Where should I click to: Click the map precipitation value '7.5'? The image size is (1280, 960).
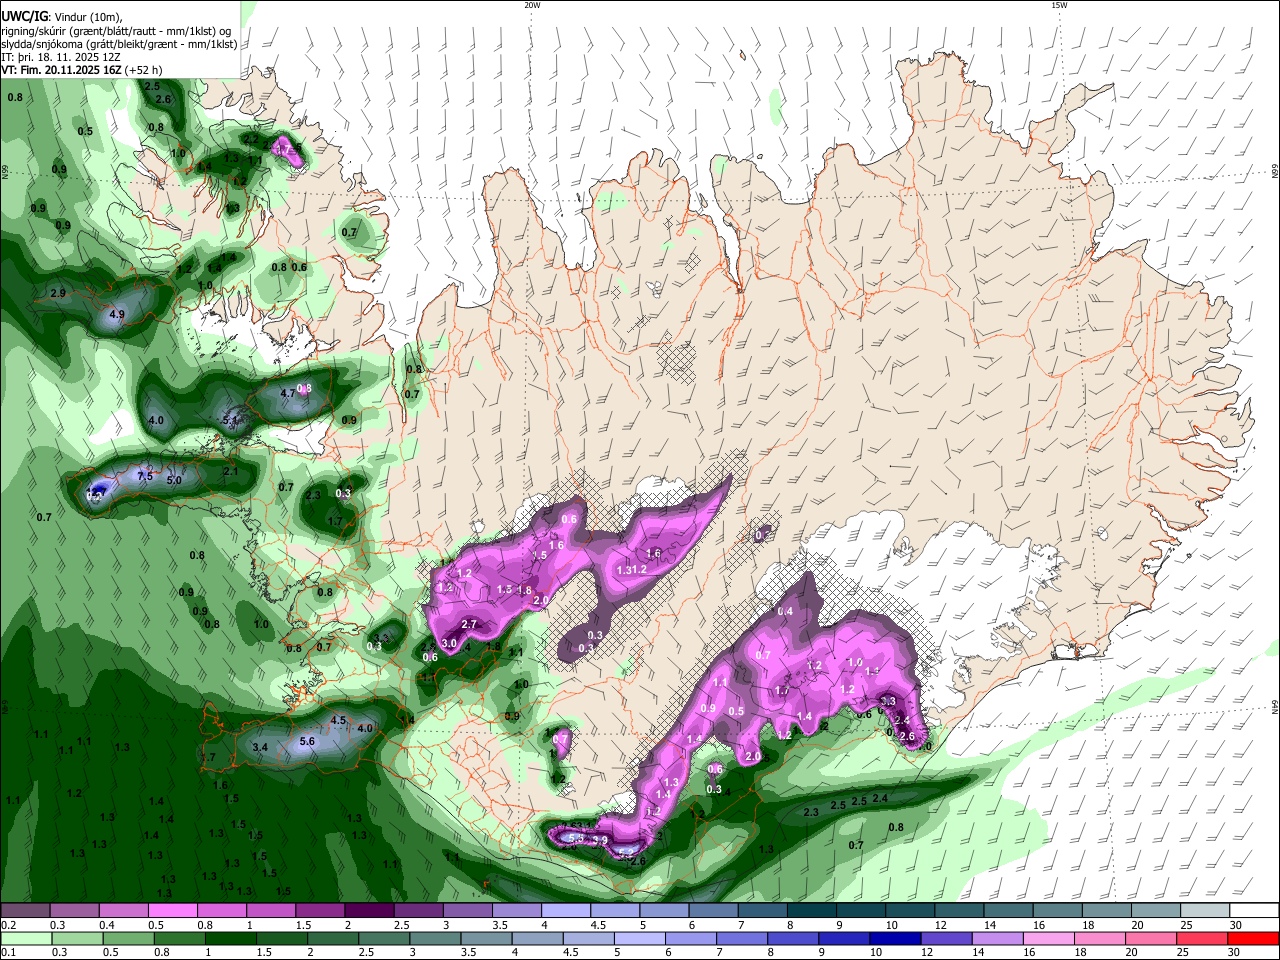pyautogui.click(x=145, y=476)
